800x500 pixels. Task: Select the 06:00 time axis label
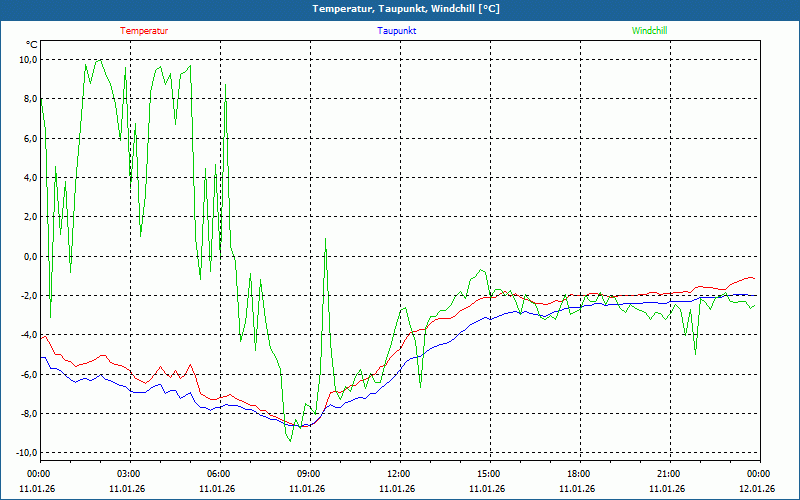pyautogui.click(x=219, y=474)
